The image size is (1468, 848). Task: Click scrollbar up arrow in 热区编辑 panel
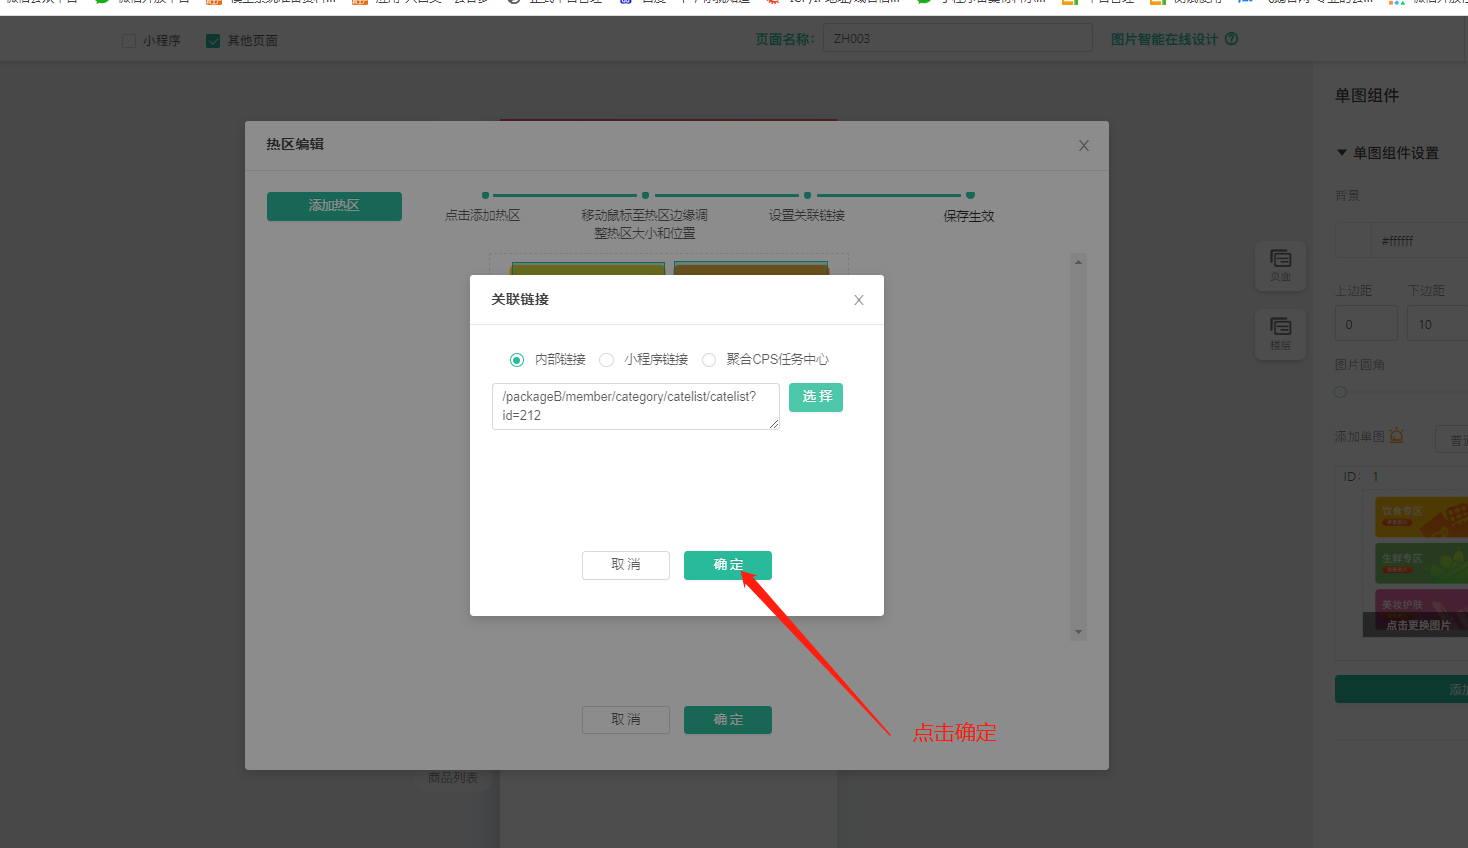pos(1078,262)
